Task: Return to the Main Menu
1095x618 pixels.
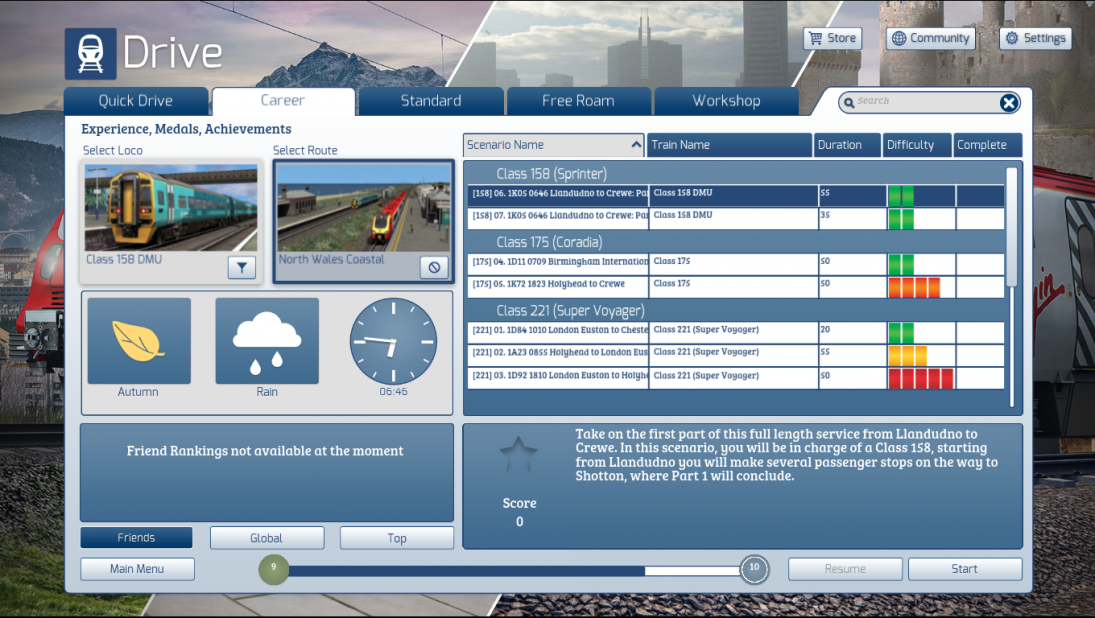Action: (137, 568)
